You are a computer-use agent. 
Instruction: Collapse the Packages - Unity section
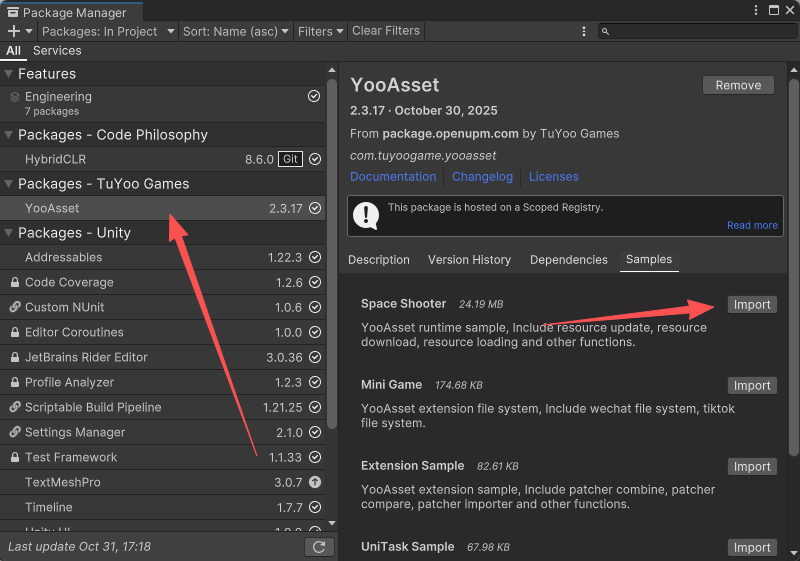pyautogui.click(x=8, y=233)
